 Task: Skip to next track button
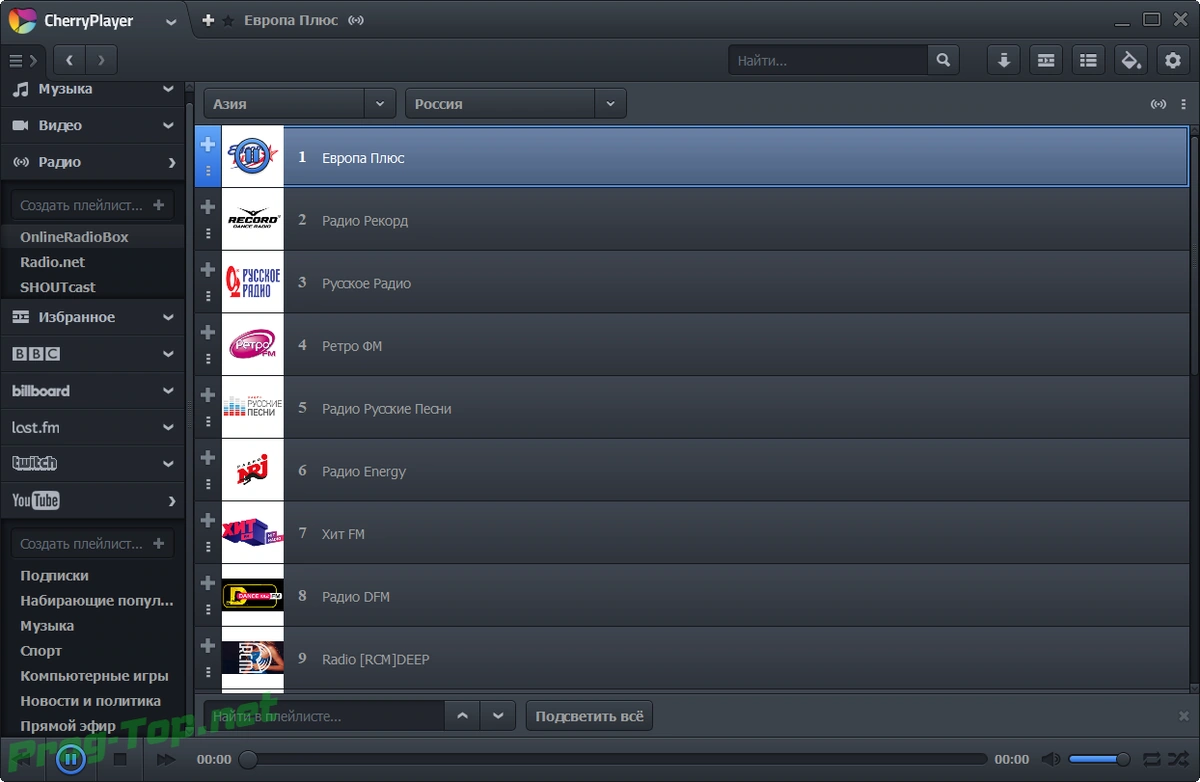pyautogui.click(x=165, y=760)
